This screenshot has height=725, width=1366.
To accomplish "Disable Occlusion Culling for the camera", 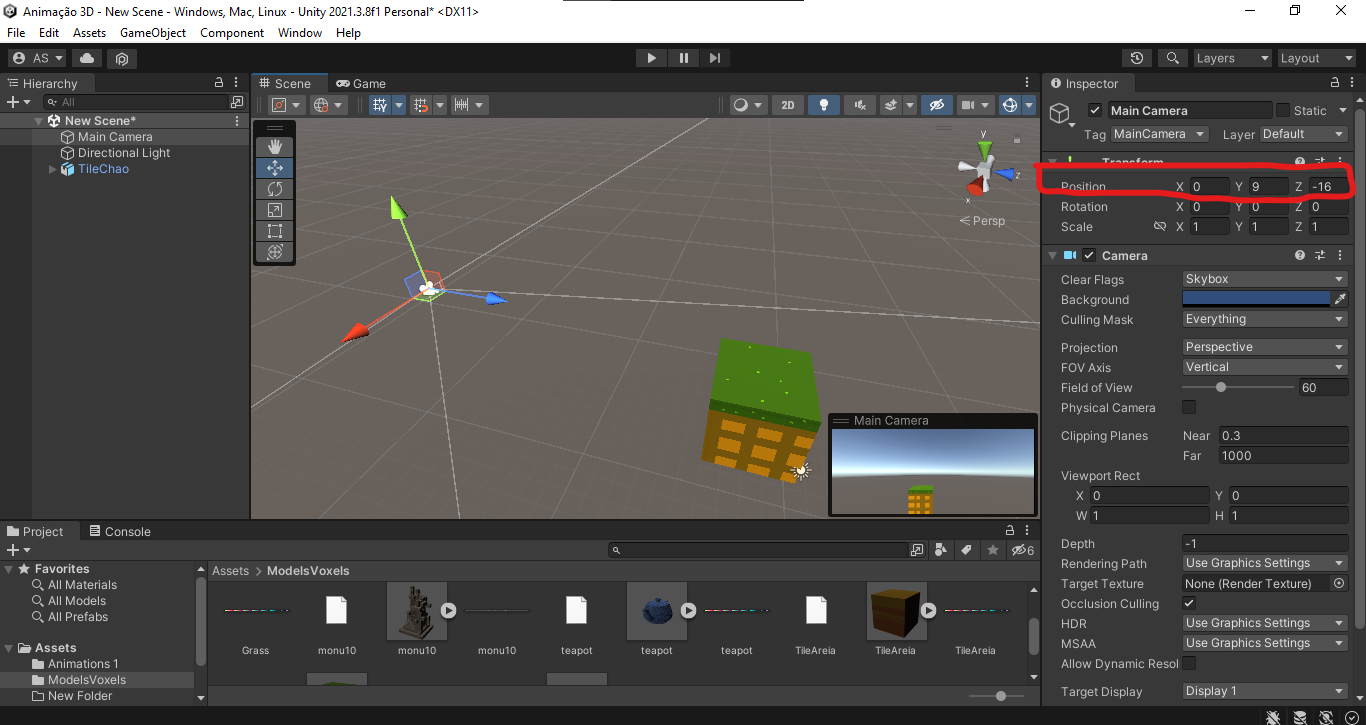I will tap(1190, 603).
